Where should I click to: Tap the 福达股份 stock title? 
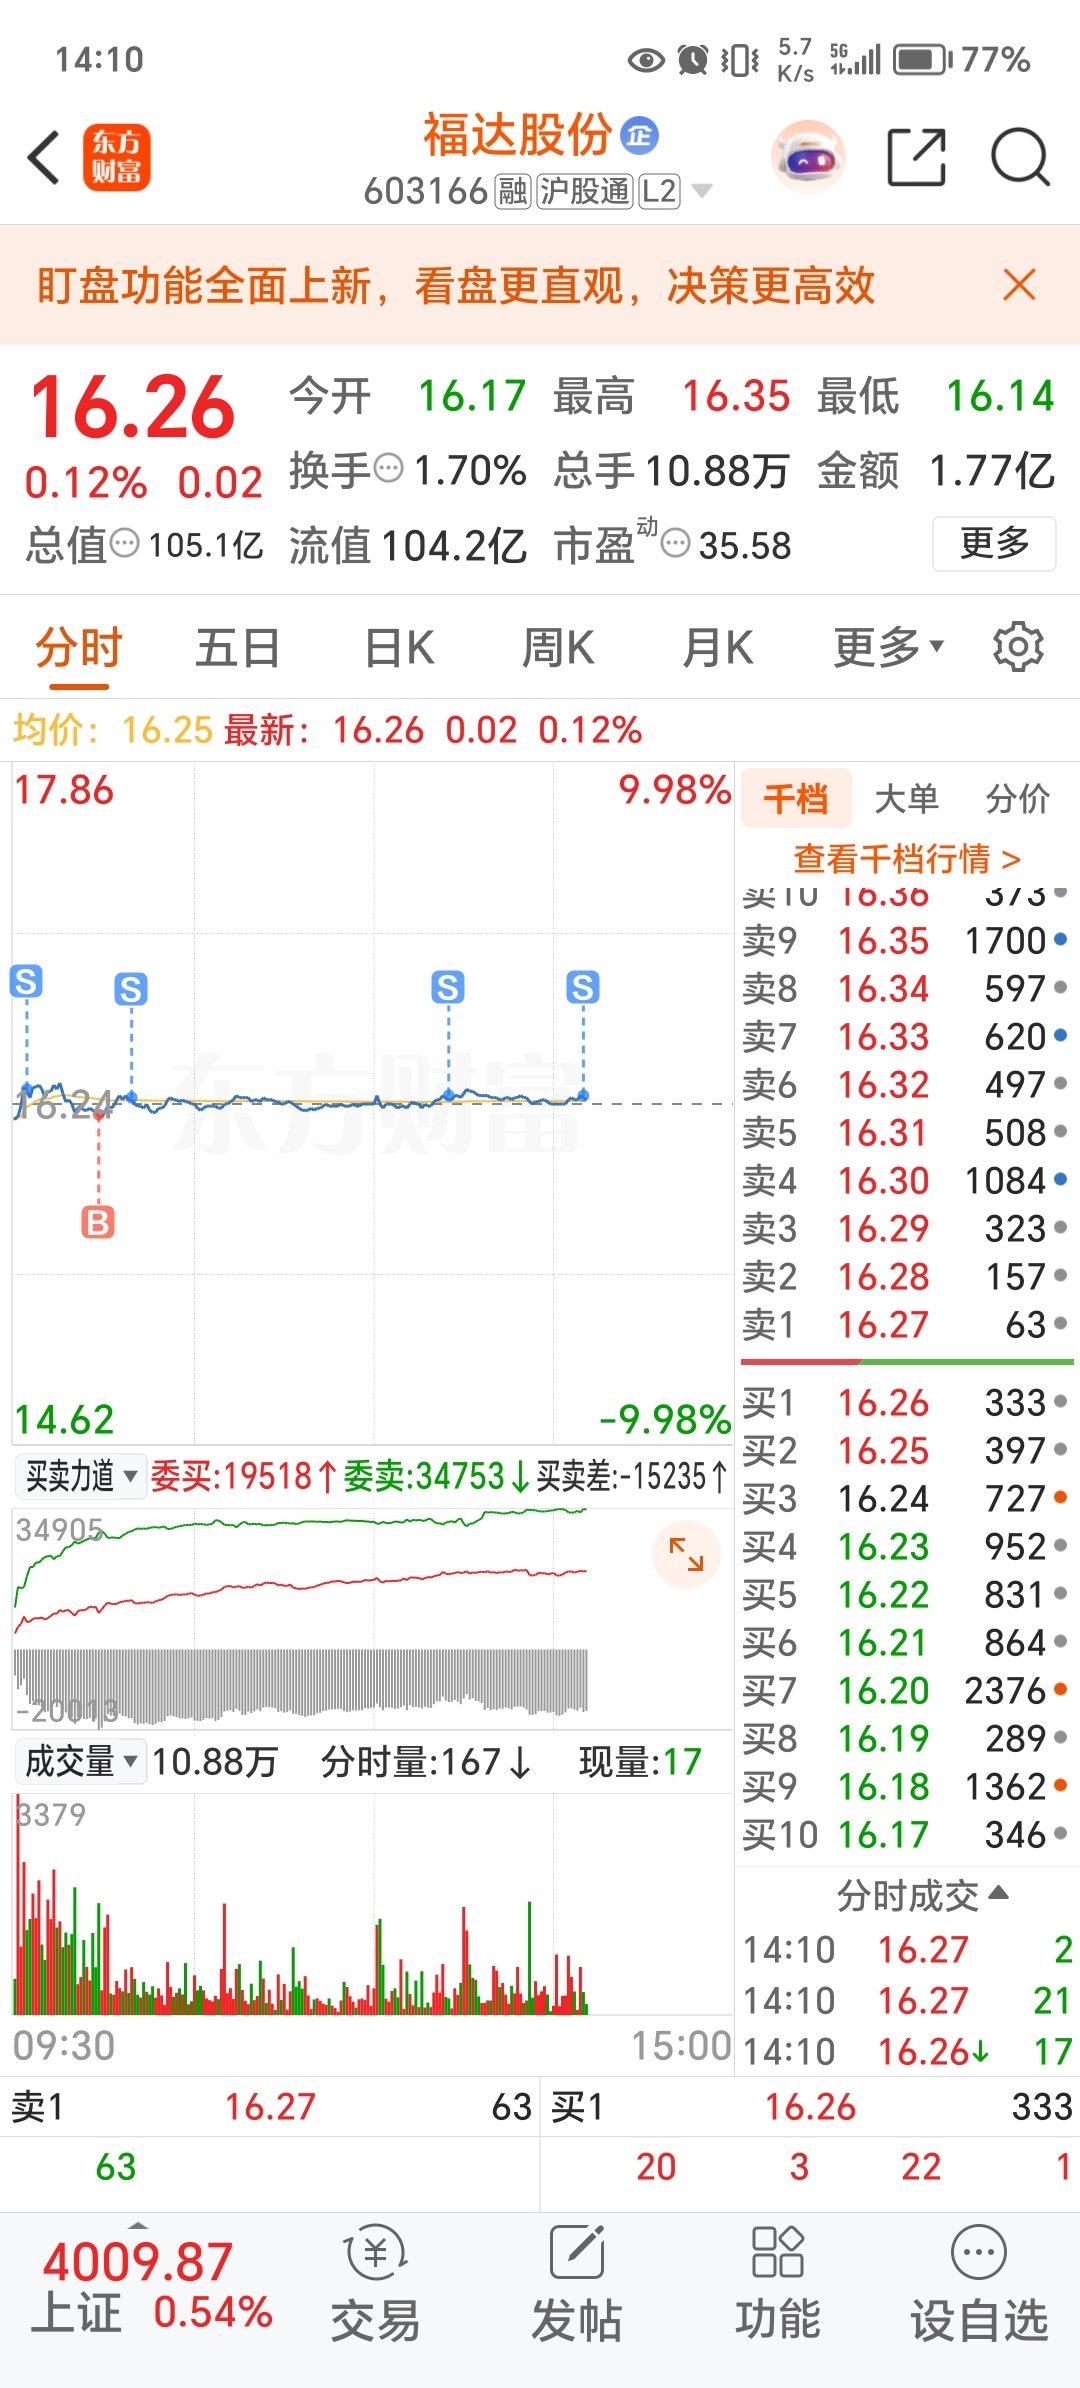point(517,134)
